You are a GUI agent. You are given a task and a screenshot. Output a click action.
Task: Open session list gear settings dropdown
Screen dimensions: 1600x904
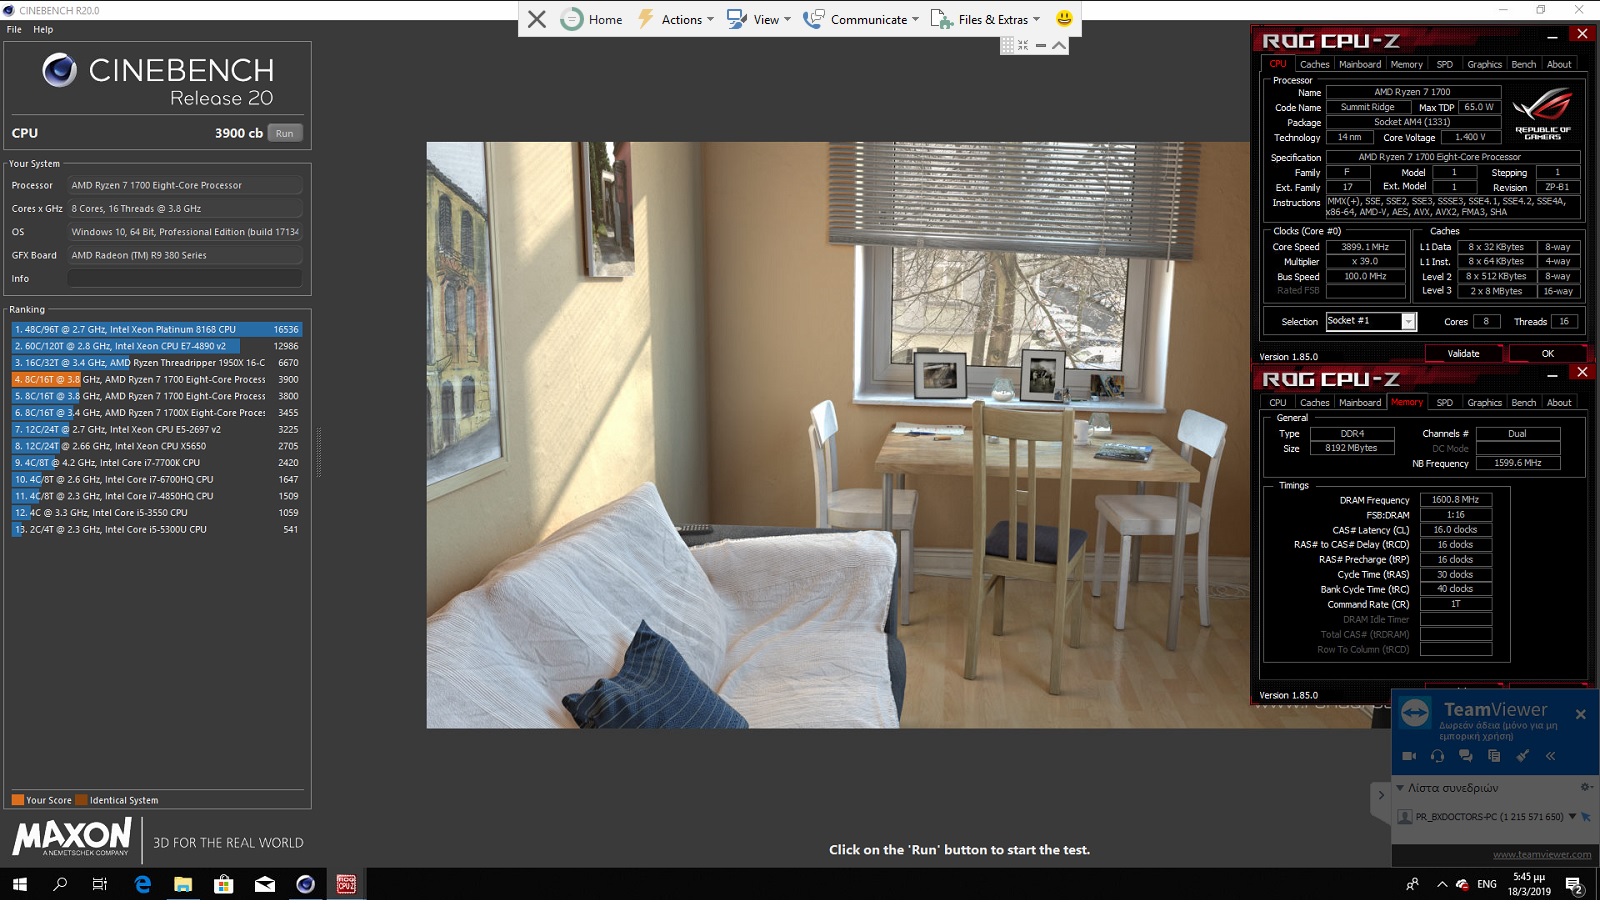coord(1586,787)
